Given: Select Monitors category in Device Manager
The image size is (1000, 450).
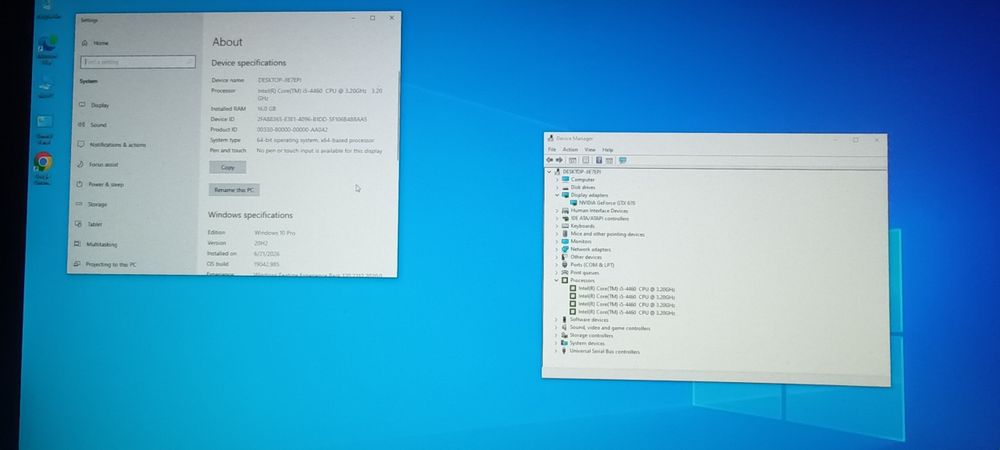Looking at the screenshot, I should pyautogui.click(x=577, y=242).
